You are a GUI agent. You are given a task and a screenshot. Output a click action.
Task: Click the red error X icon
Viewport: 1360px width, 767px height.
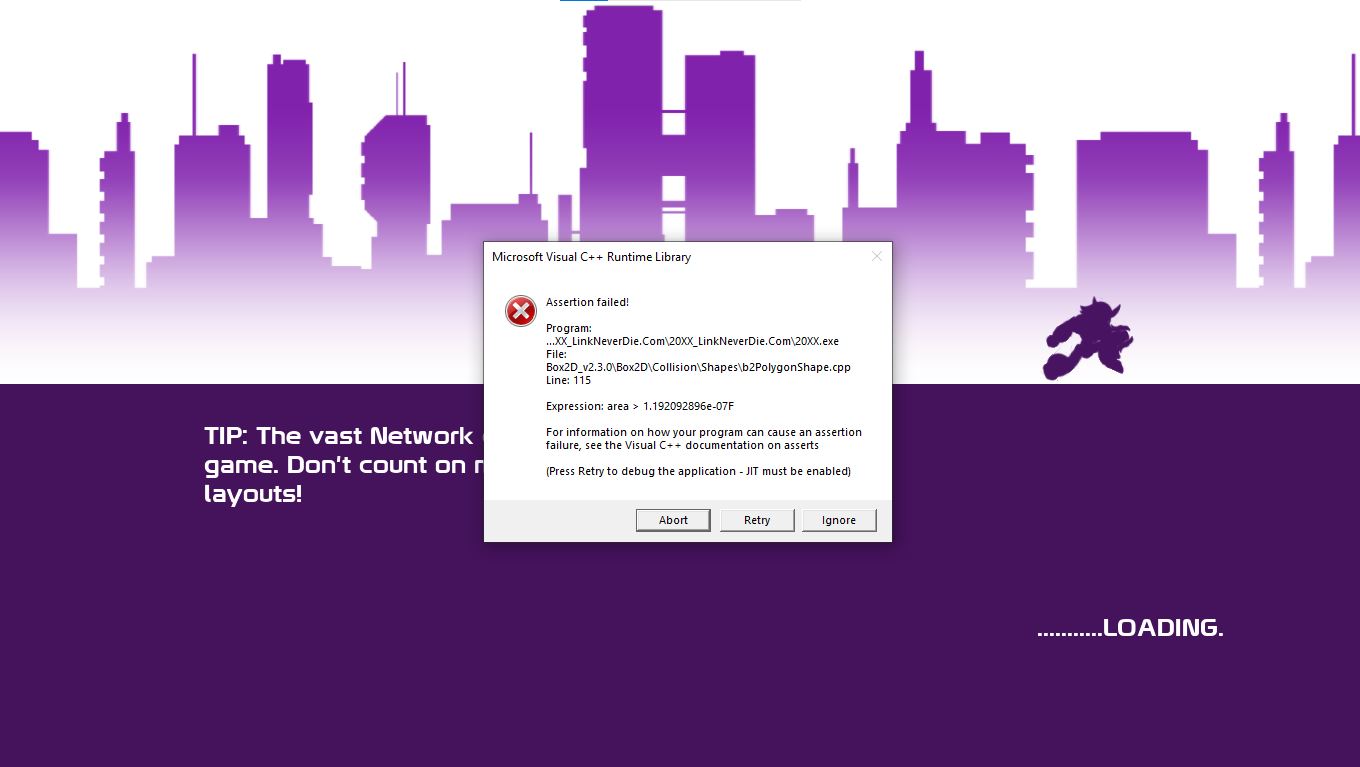click(520, 311)
